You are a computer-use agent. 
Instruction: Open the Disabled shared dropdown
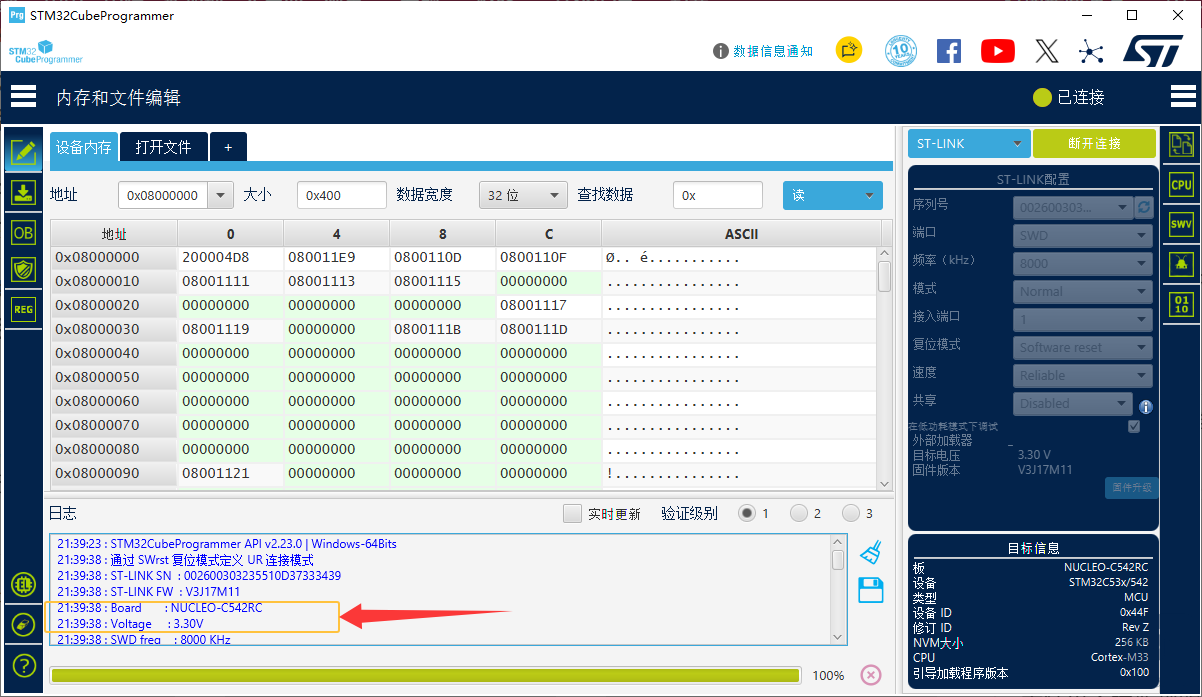pos(1073,404)
